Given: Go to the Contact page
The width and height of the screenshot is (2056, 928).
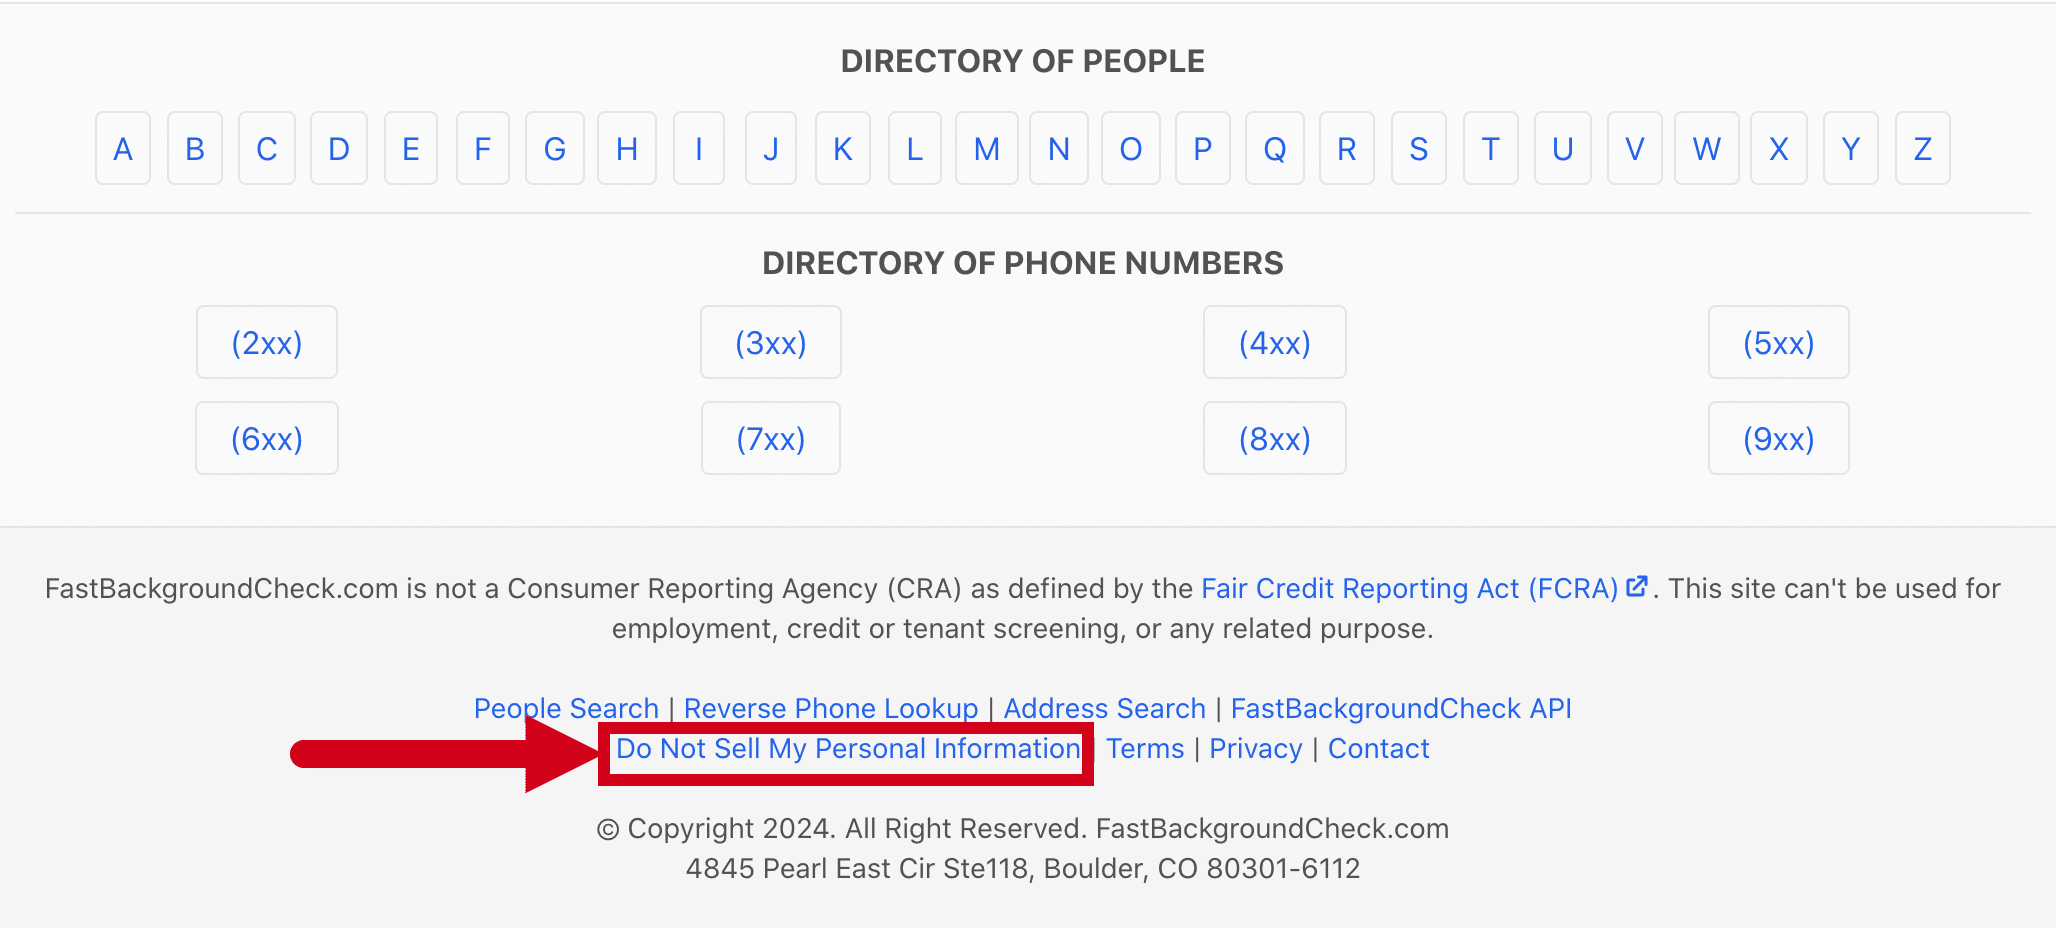Looking at the screenshot, I should point(1379,748).
